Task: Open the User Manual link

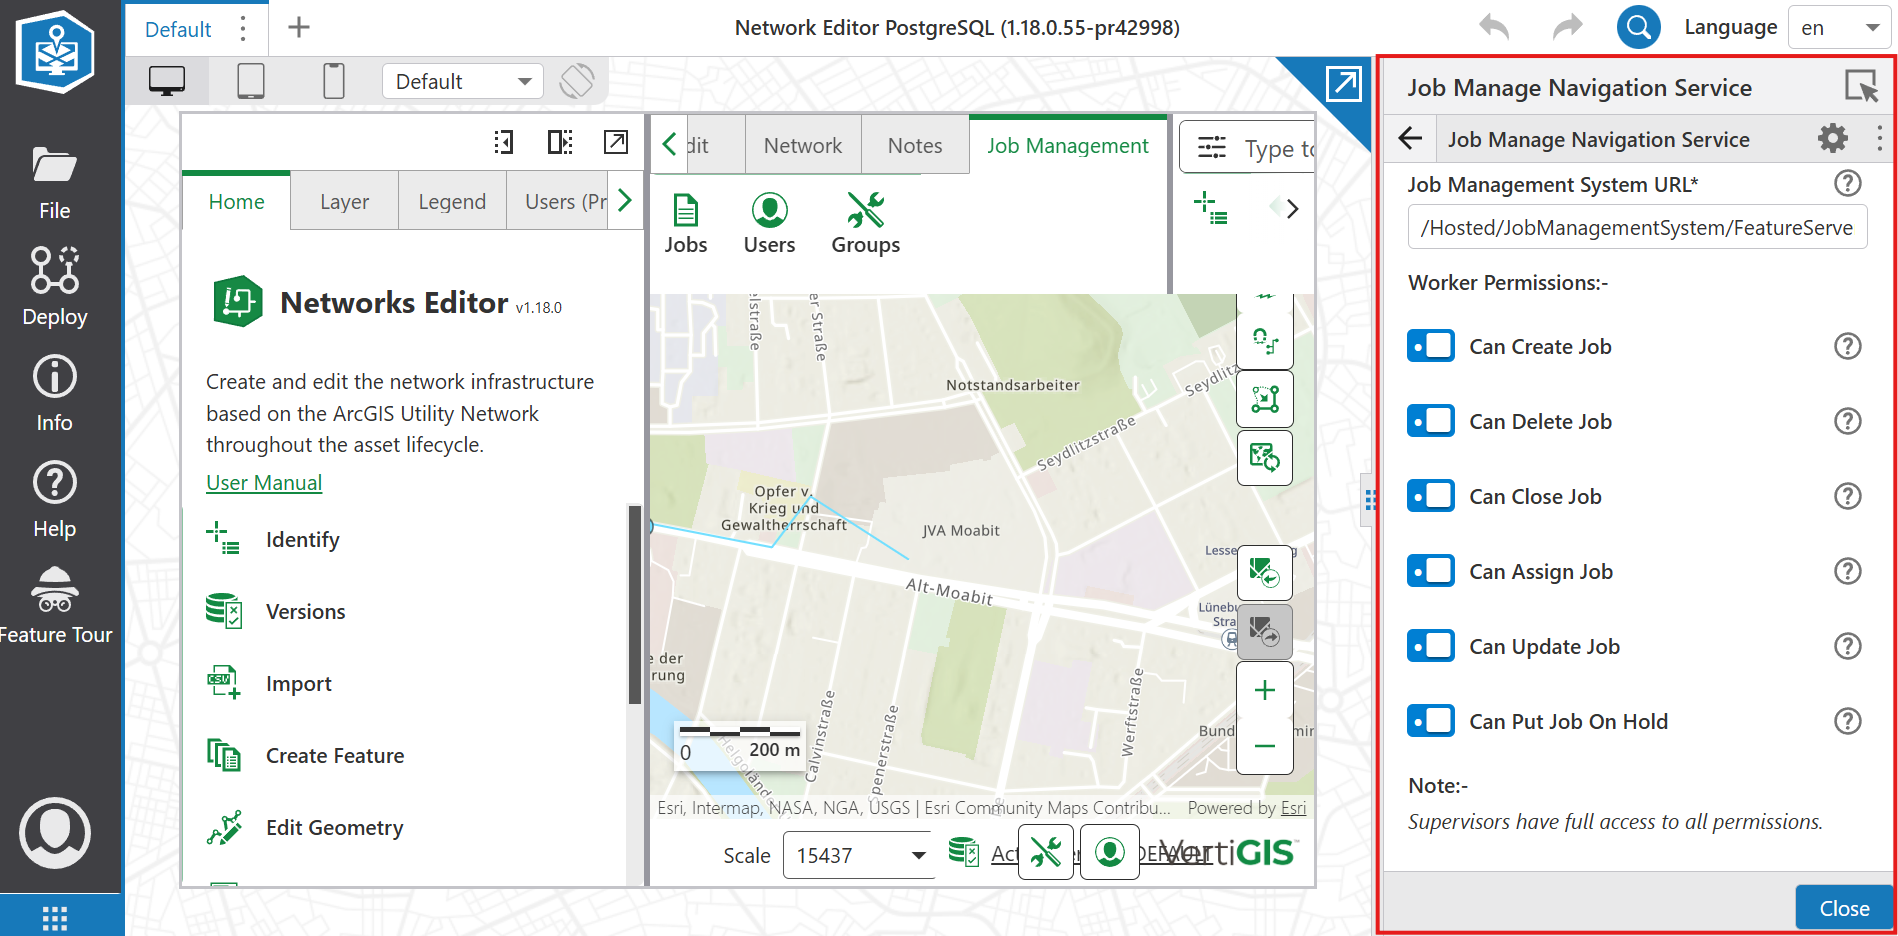Action: [264, 483]
